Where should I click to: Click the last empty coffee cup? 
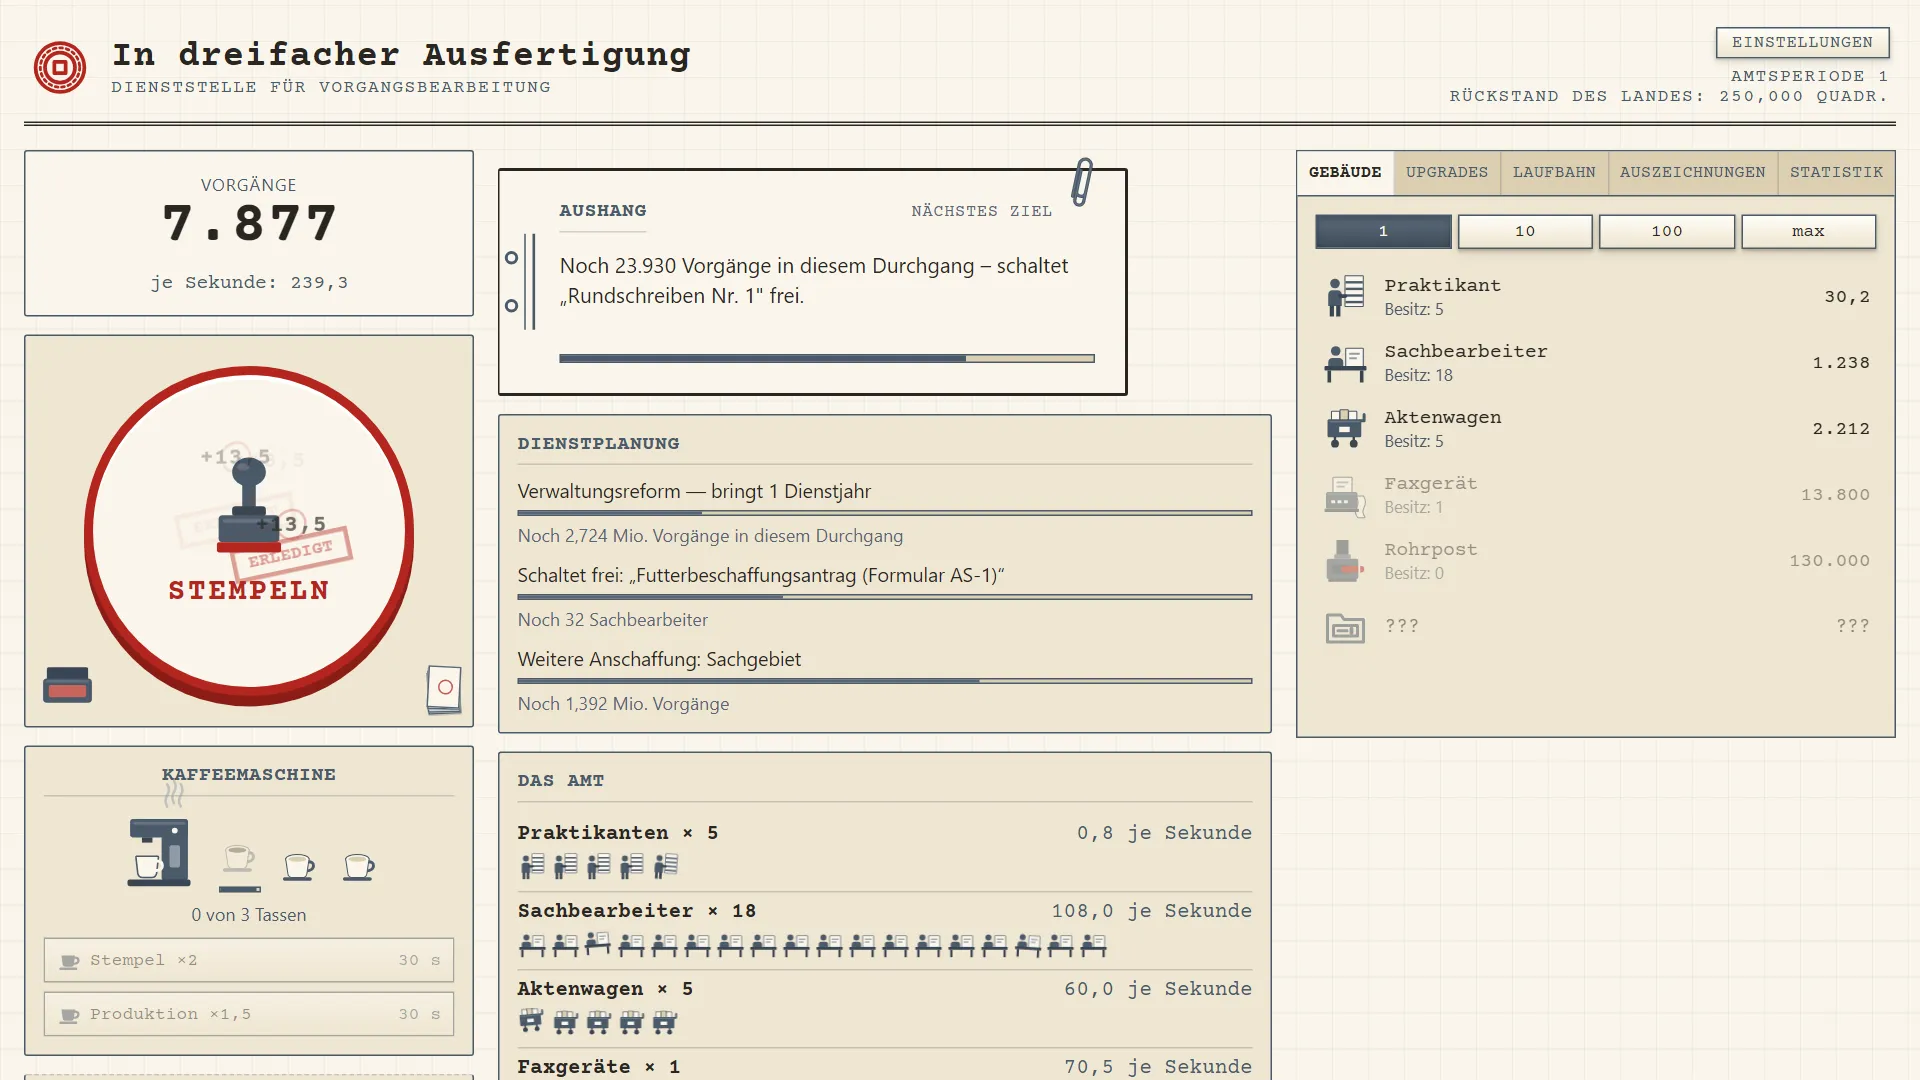(x=358, y=866)
